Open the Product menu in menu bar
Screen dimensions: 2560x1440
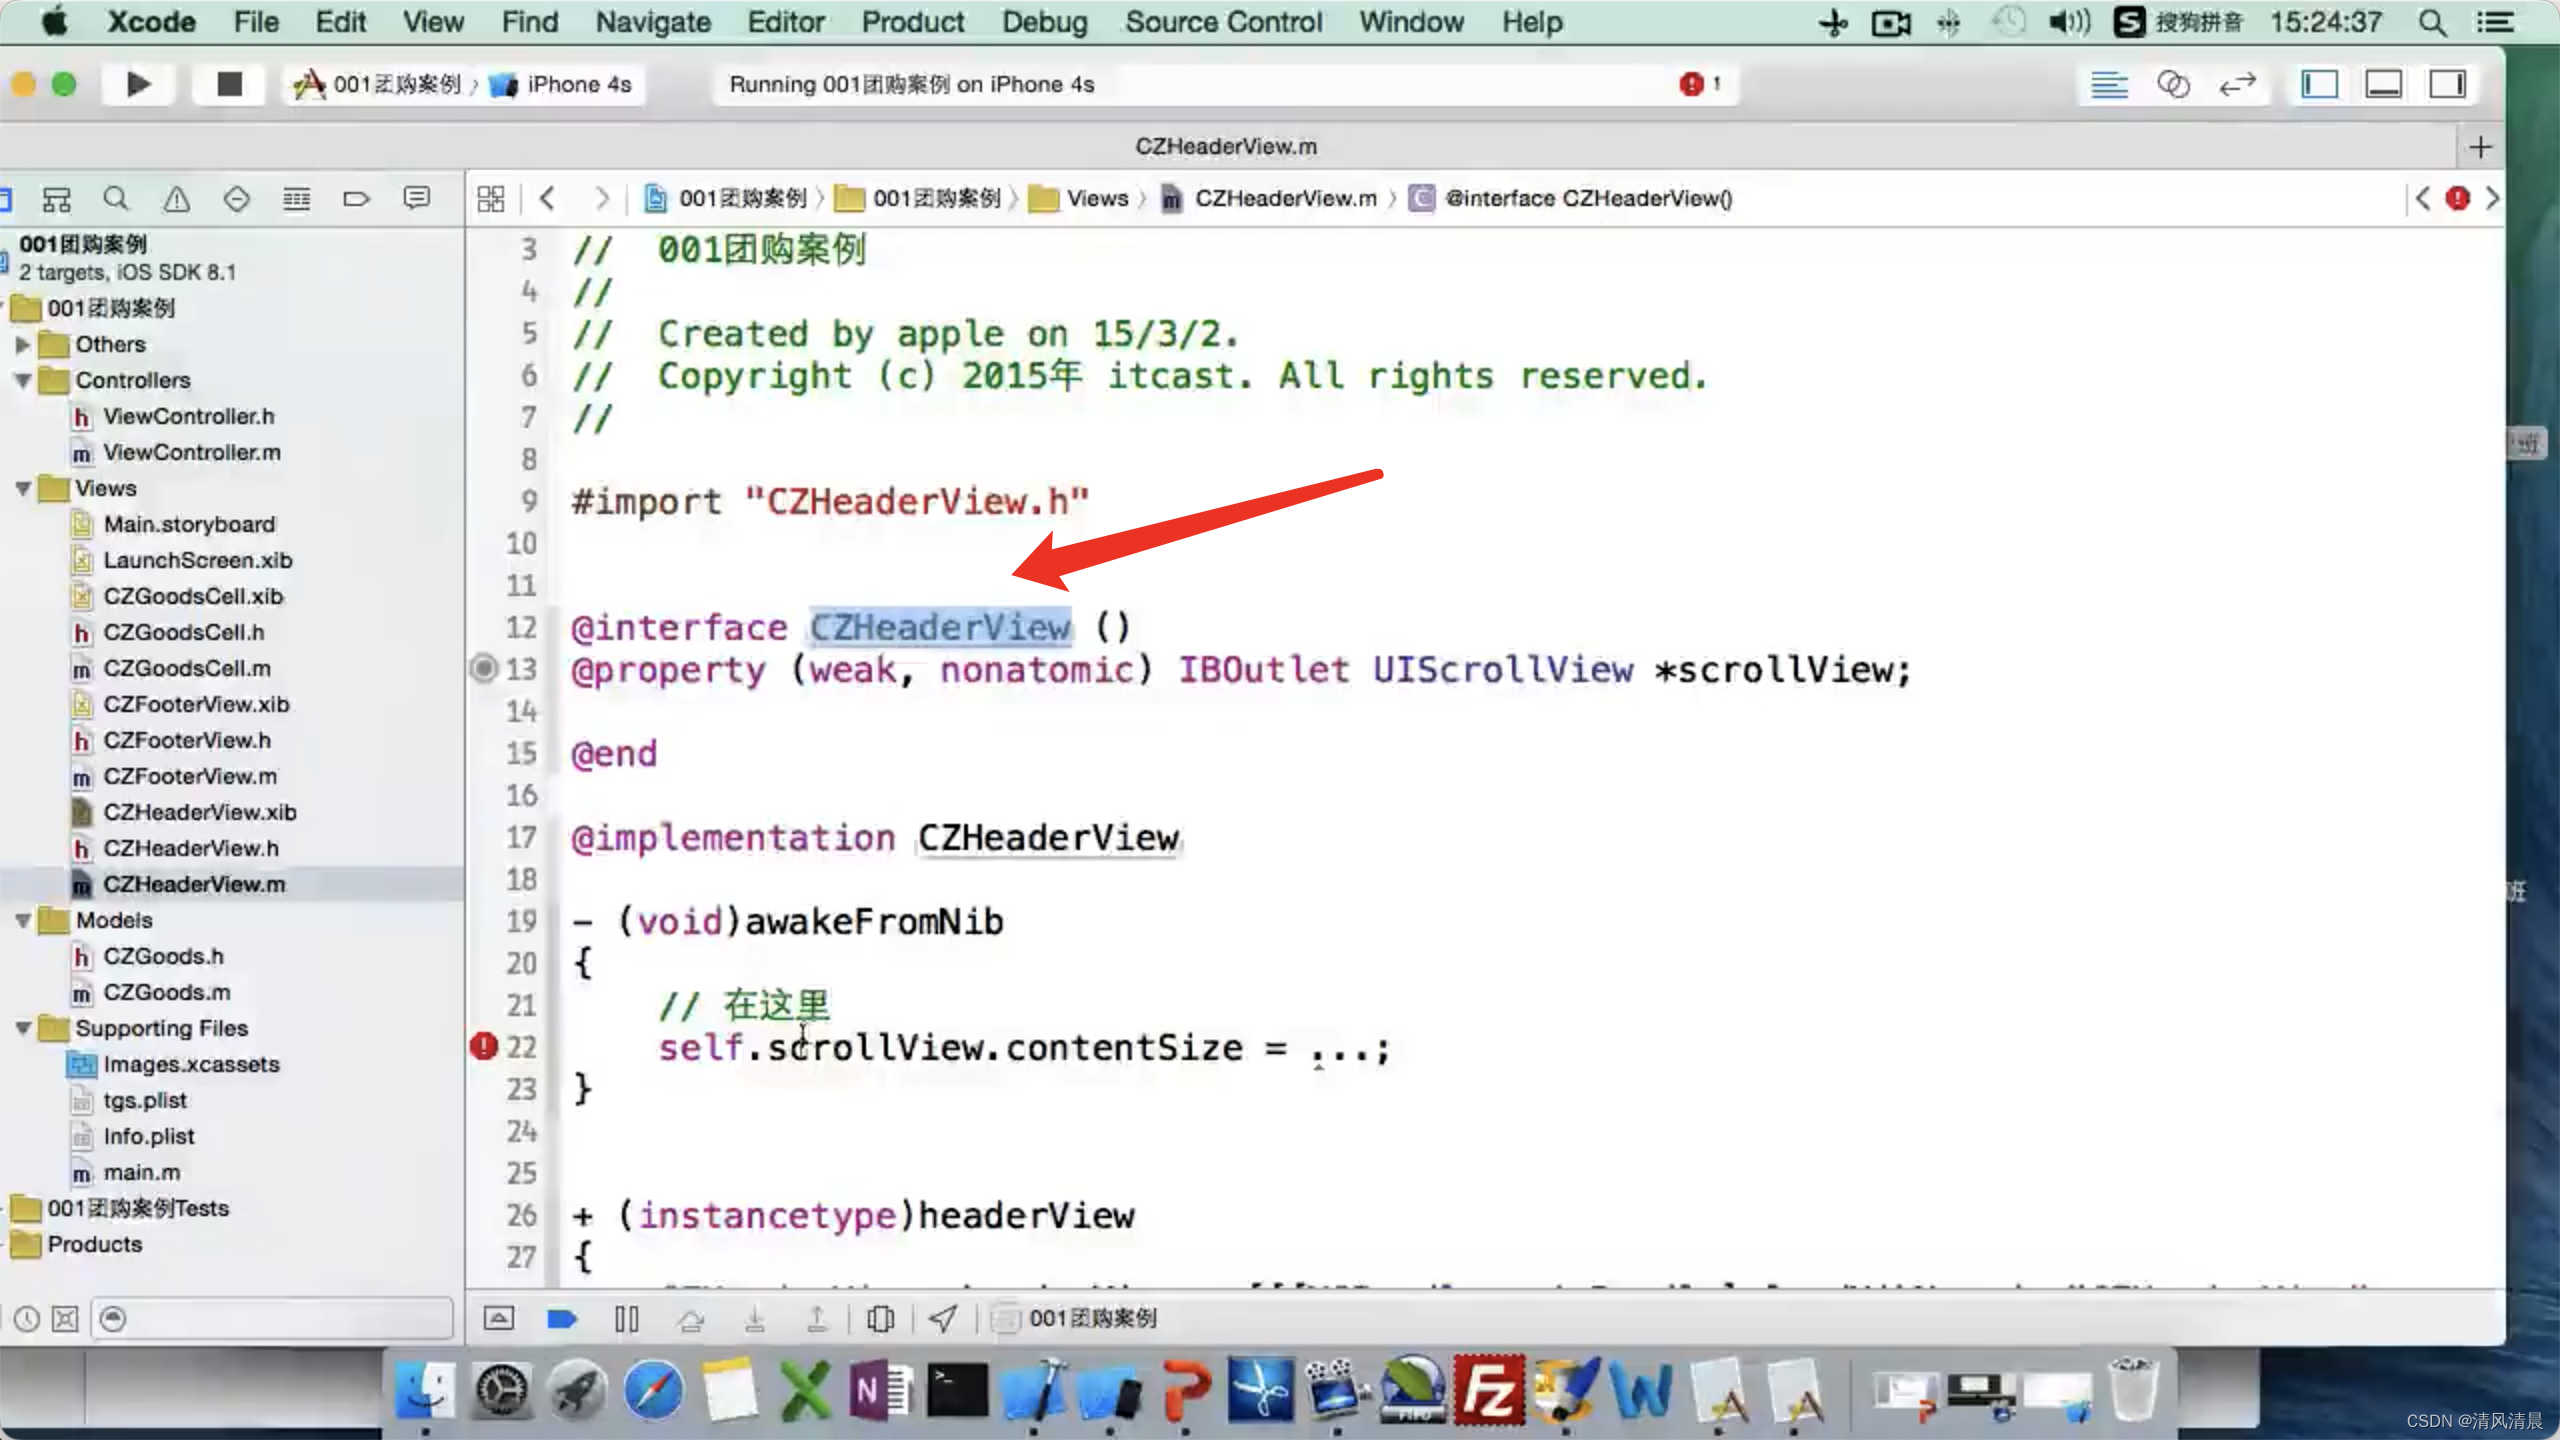pyautogui.click(x=914, y=21)
